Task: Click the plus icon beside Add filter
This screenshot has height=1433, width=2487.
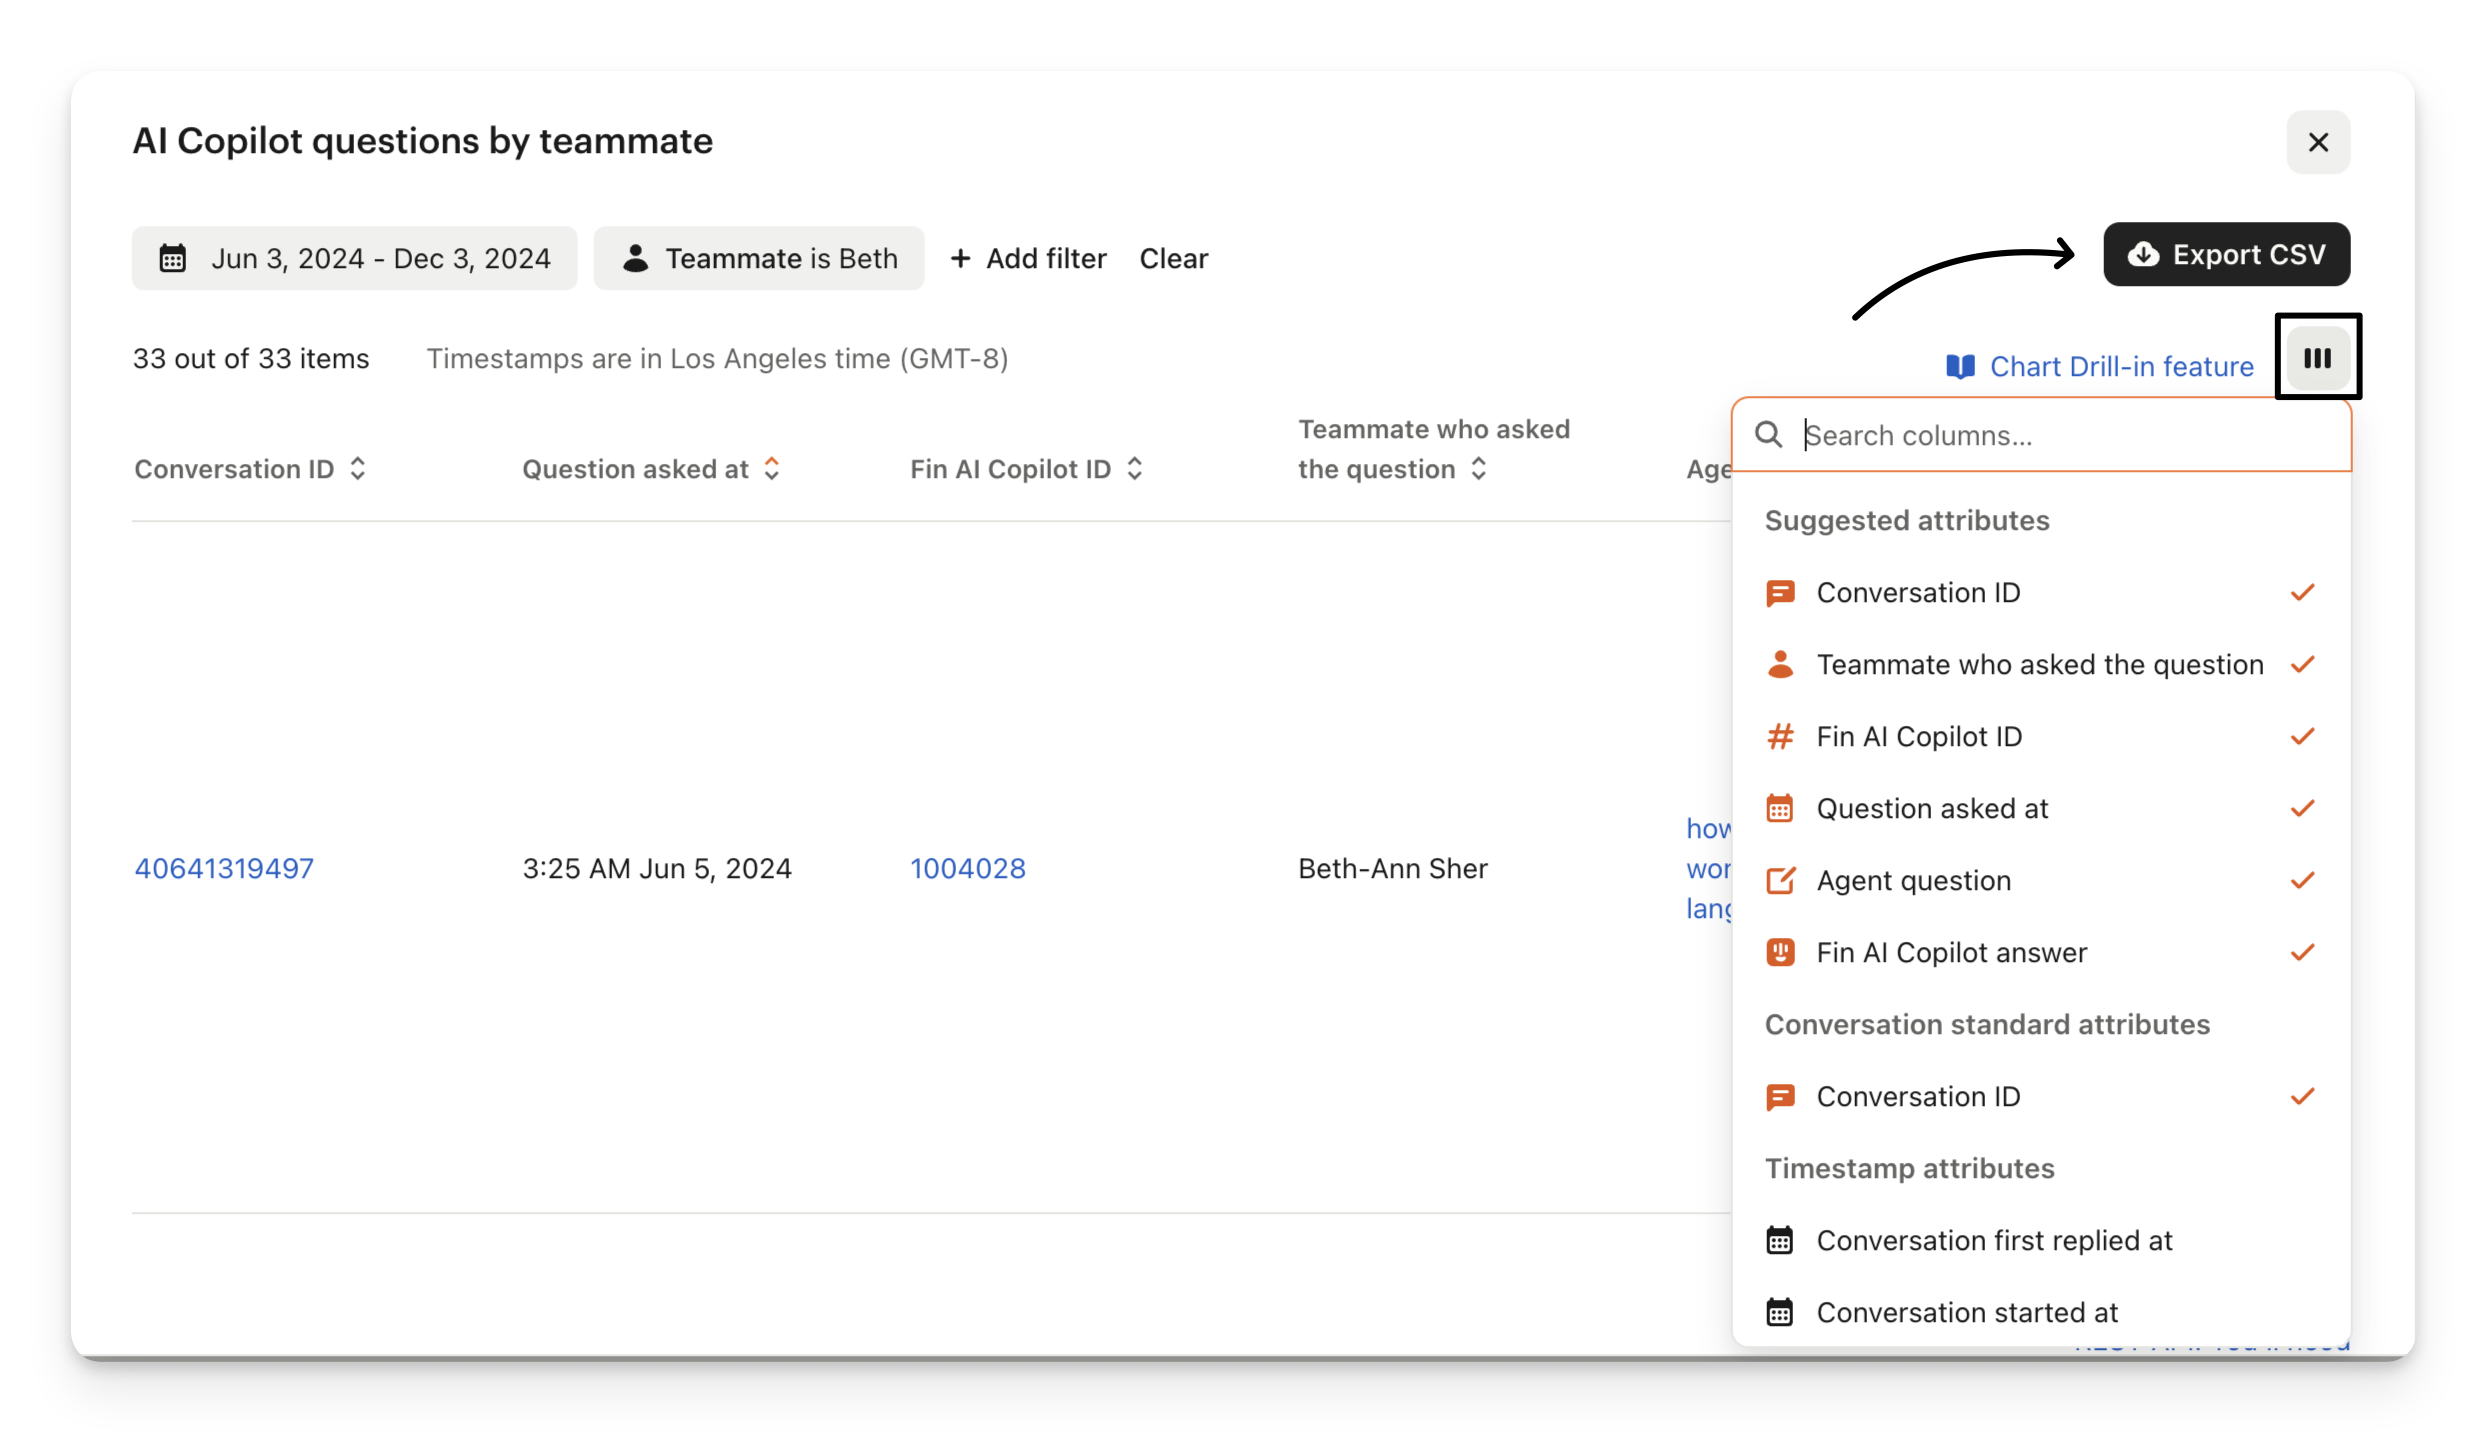Action: [x=960, y=258]
